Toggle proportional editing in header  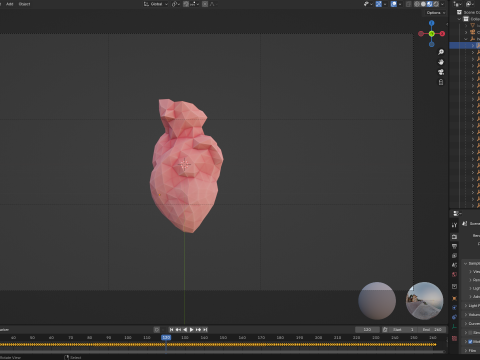click(x=205, y=4)
